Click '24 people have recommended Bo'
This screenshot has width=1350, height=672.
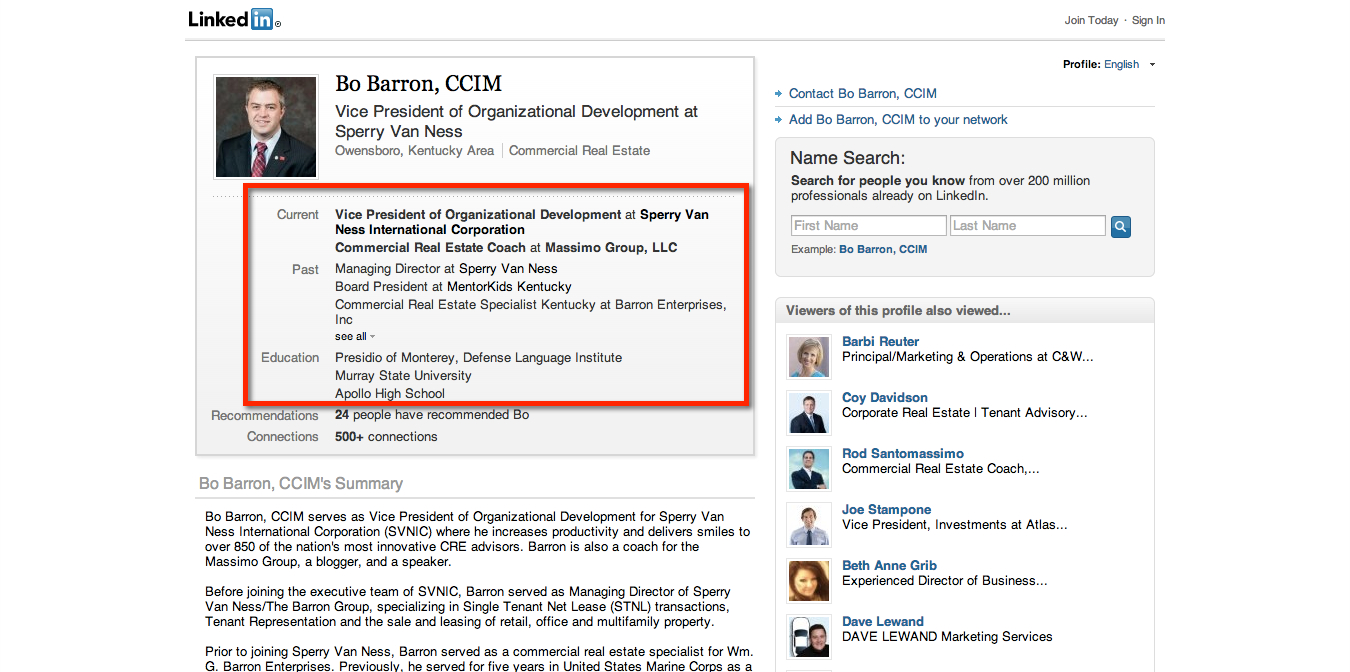tap(432, 415)
